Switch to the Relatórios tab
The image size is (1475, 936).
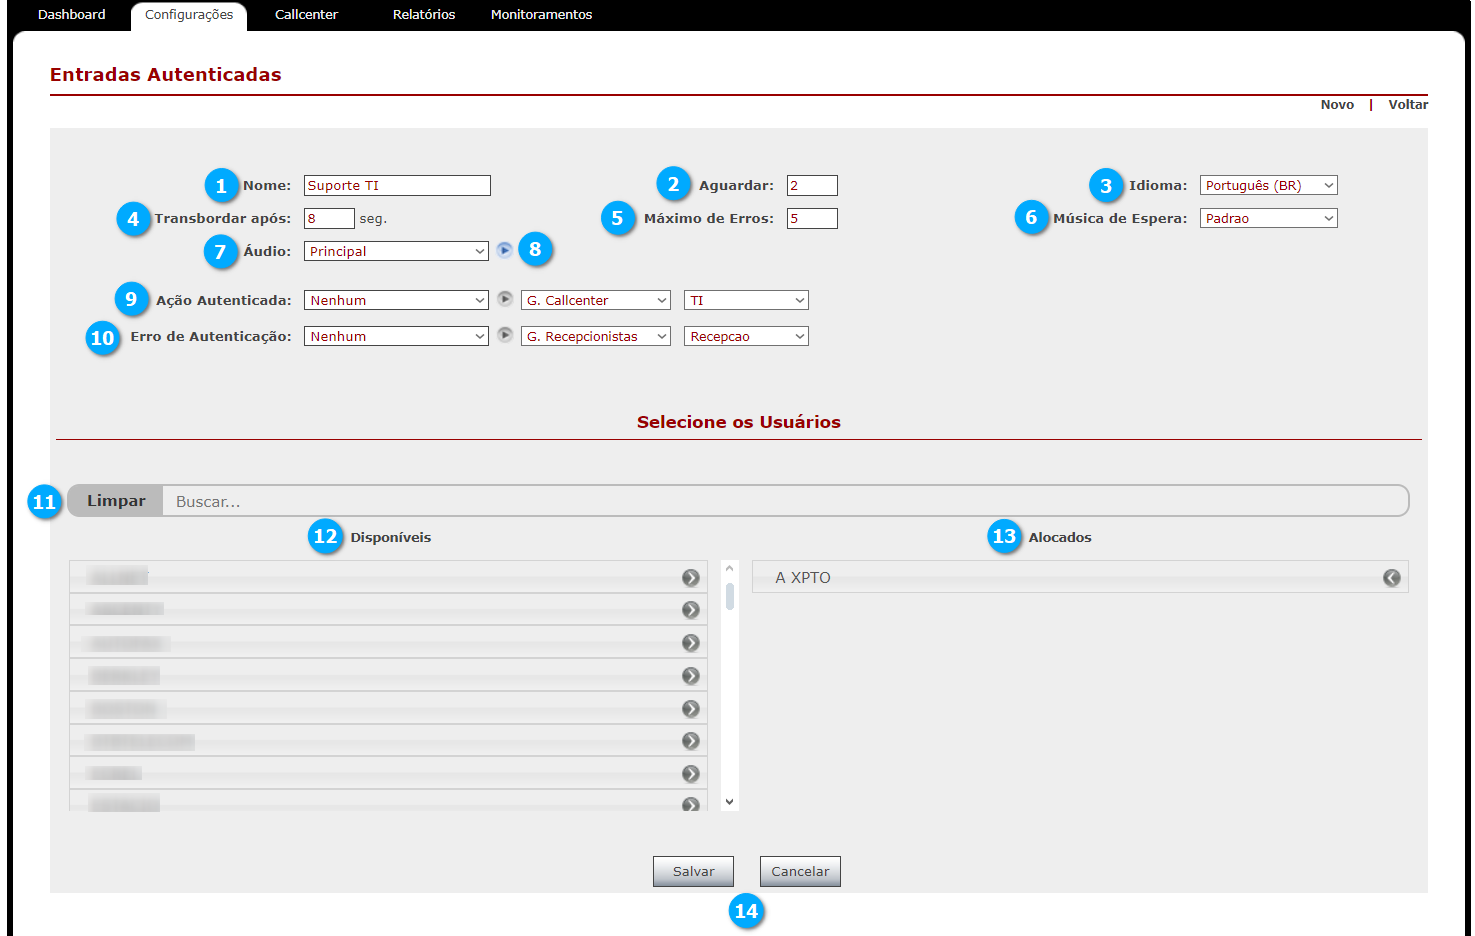tap(424, 15)
